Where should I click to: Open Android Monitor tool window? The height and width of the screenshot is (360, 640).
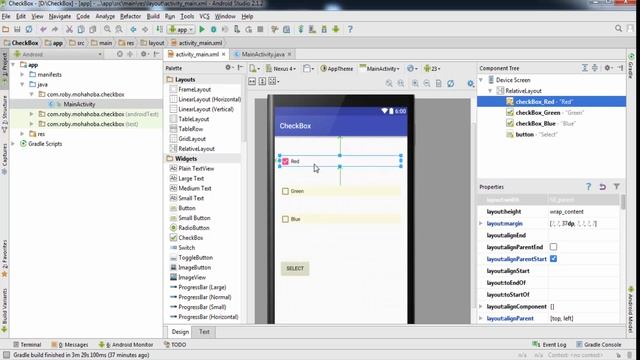pos(126,344)
